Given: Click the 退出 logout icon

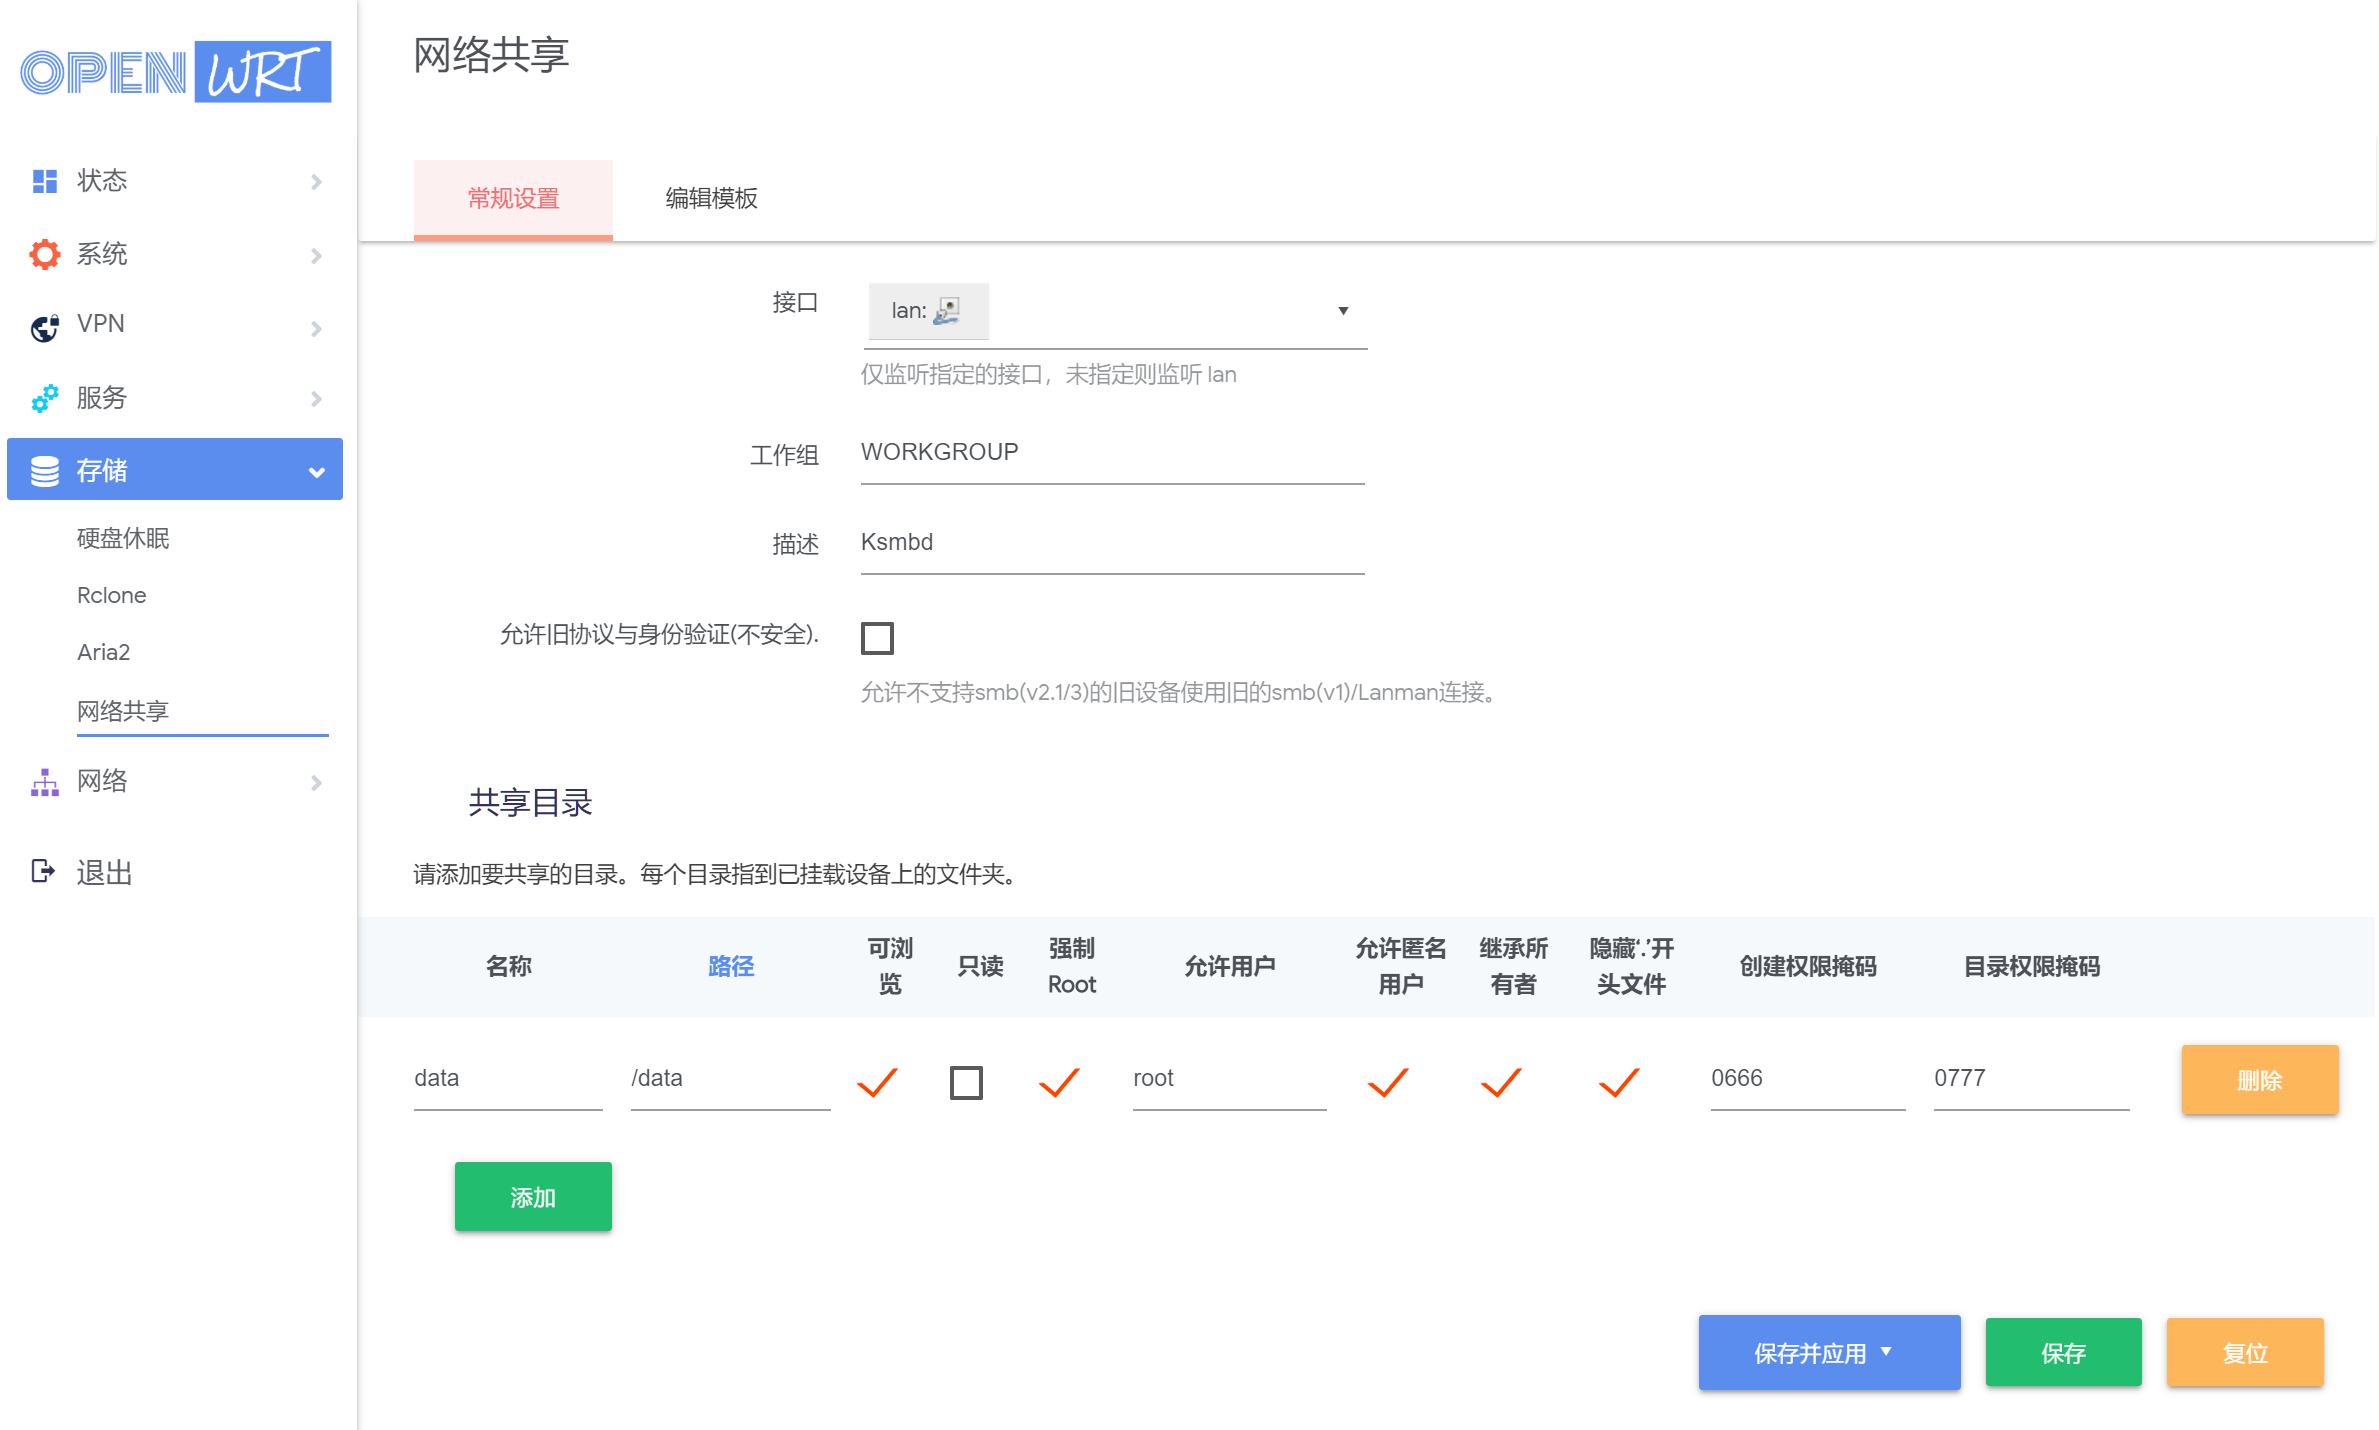Looking at the screenshot, I should (x=42, y=871).
